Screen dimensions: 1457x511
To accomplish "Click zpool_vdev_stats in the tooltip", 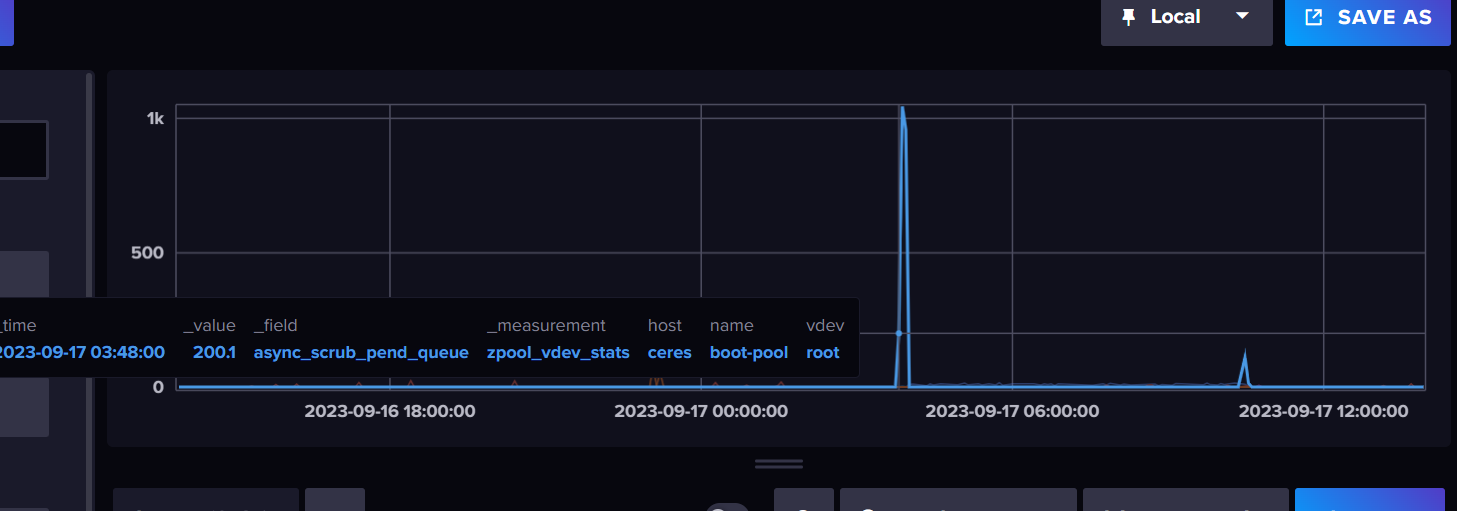I will pyautogui.click(x=558, y=352).
